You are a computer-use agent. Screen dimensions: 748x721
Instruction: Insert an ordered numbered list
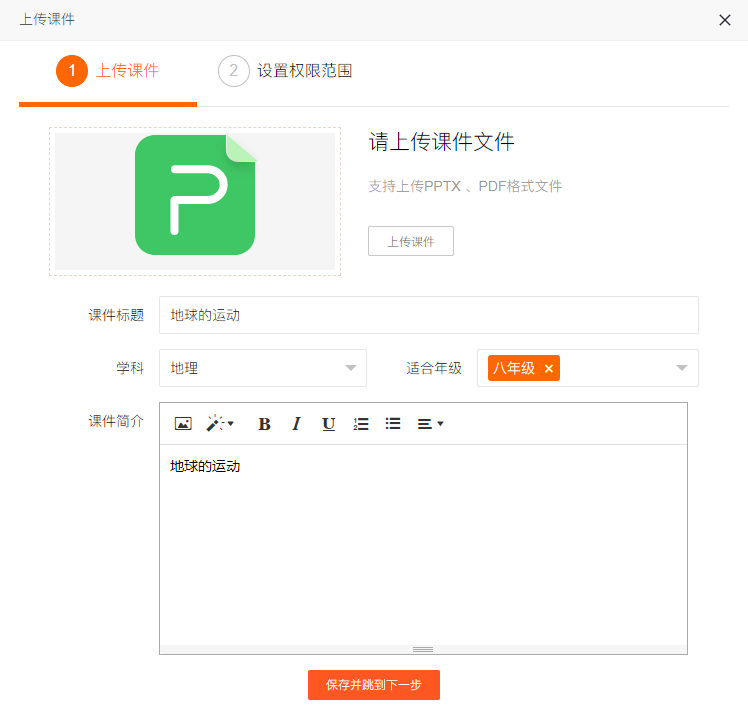361,424
